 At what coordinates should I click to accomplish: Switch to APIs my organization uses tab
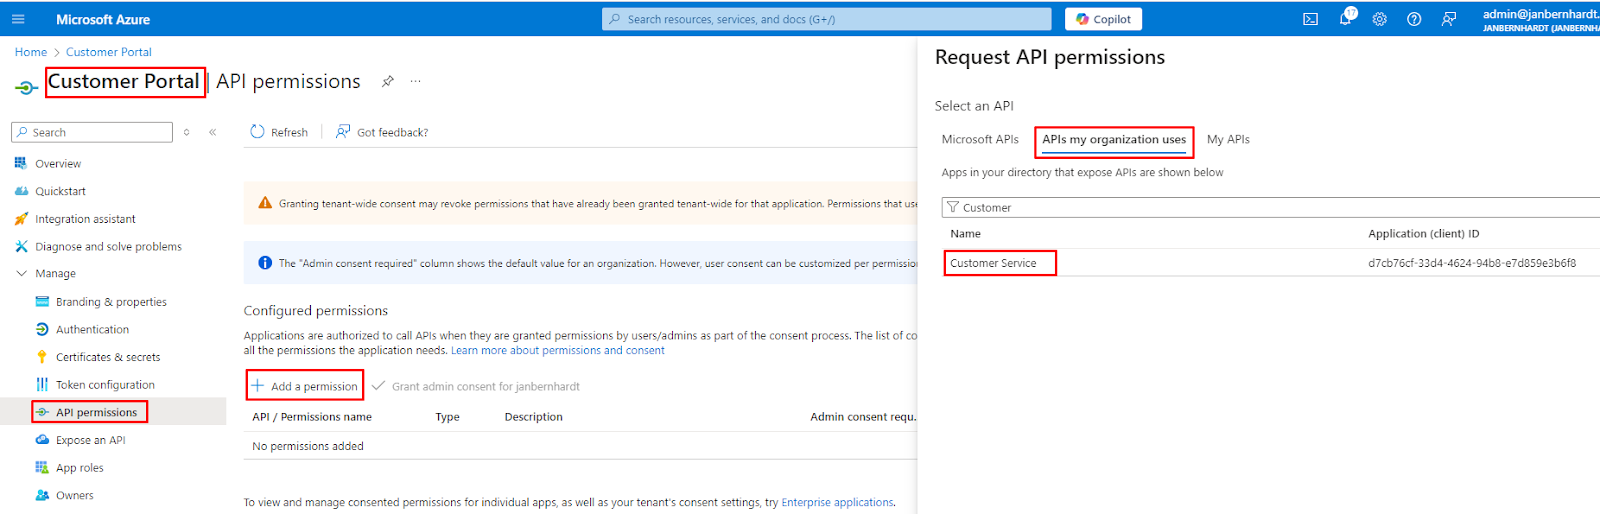[1114, 140]
